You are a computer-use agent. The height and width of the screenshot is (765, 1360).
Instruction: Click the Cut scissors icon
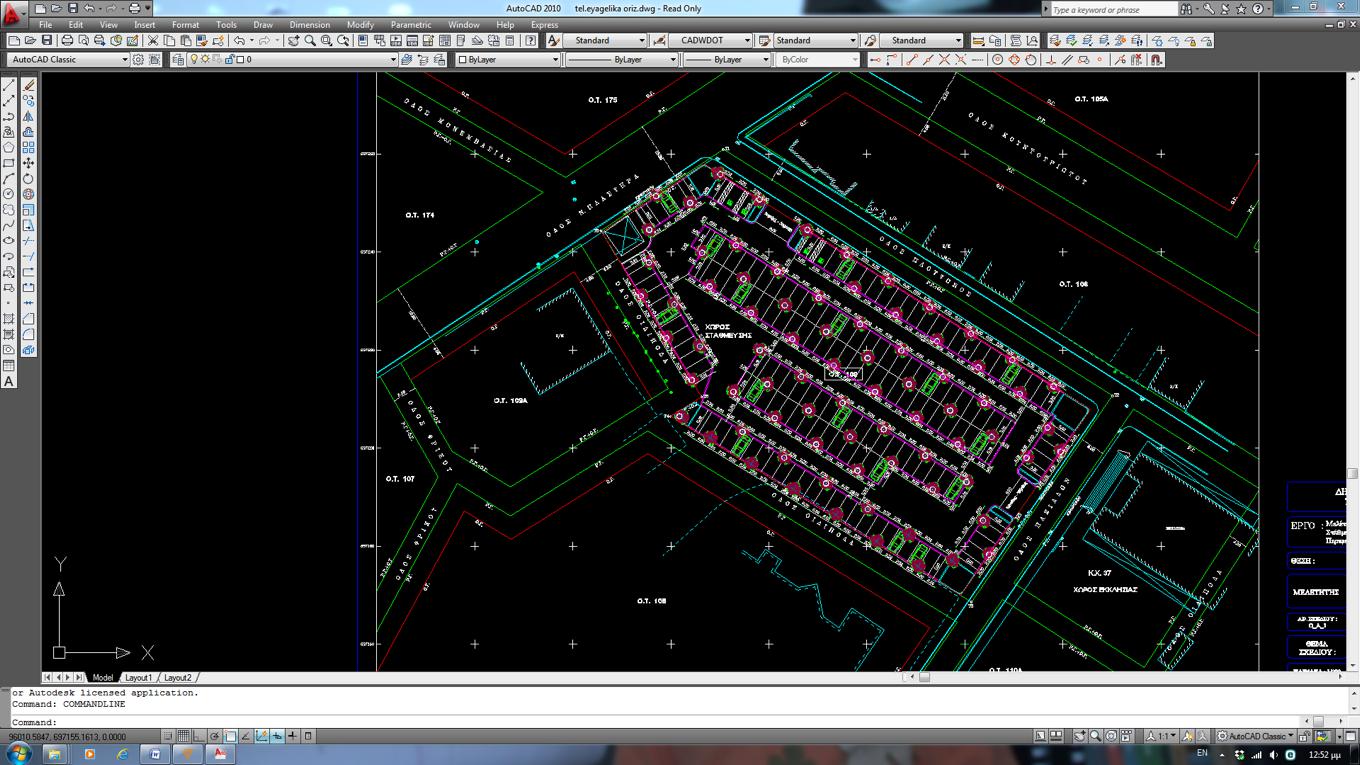coord(152,40)
